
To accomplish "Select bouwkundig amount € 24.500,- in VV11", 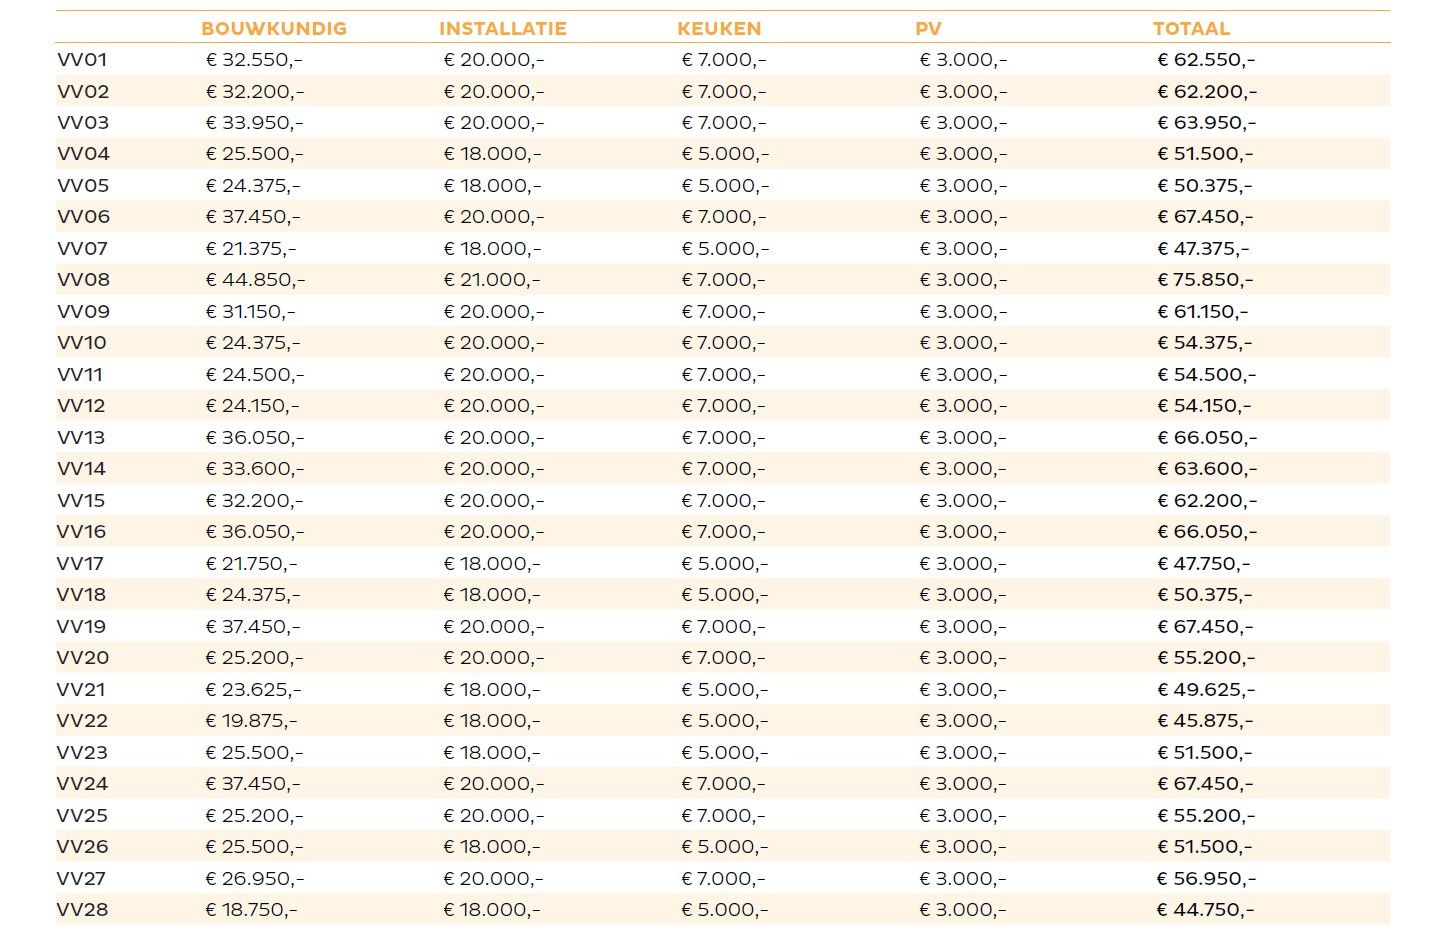I will coord(254,375).
